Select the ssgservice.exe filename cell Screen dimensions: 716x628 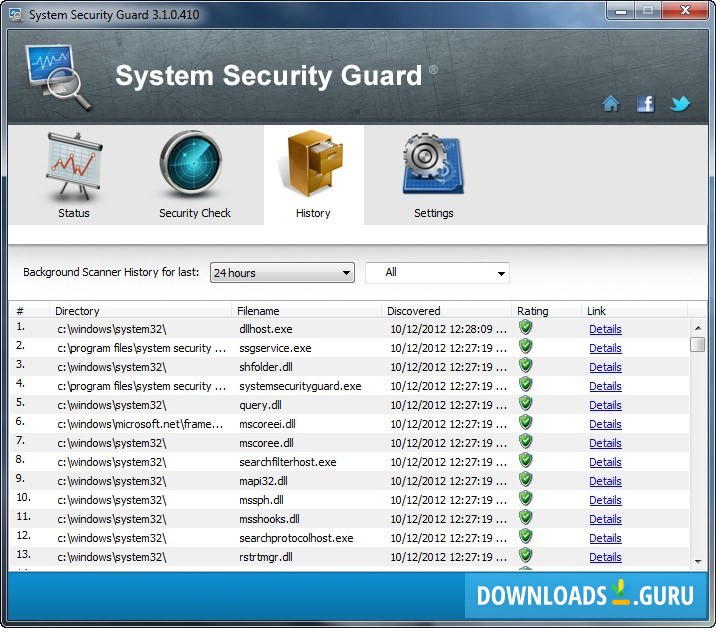click(275, 348)
